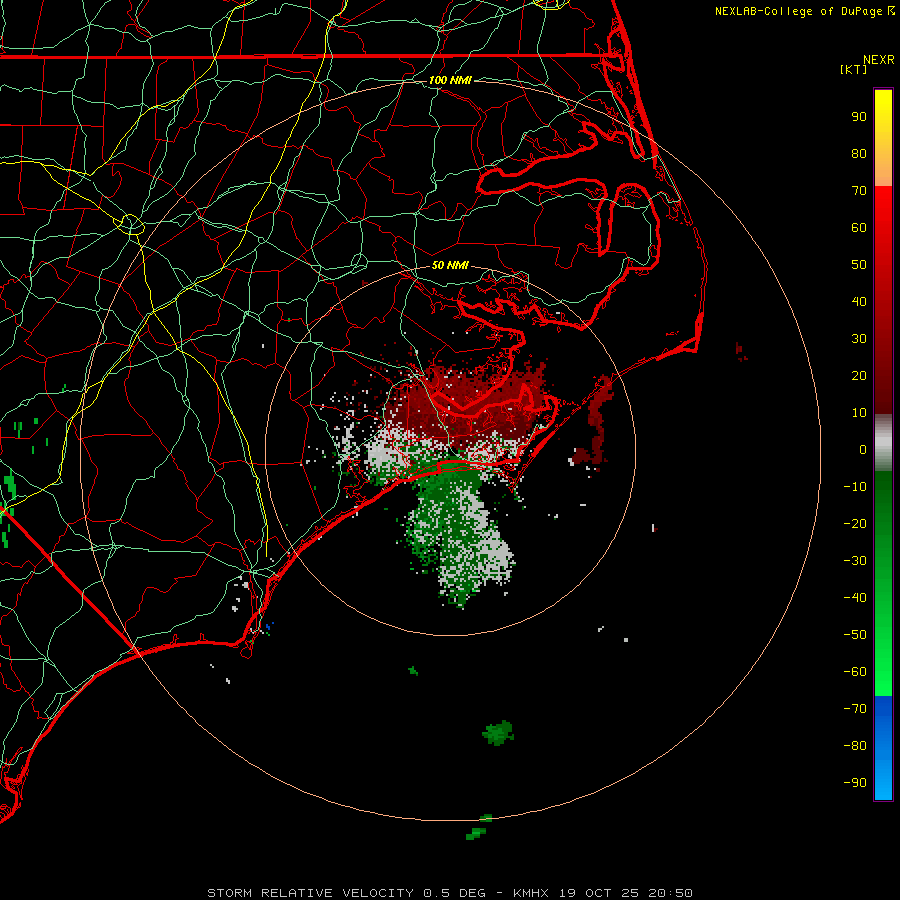Click the blue bottom segment of color bar
The width and height of the screenshot is (900, 900).
tap(883, 748)
